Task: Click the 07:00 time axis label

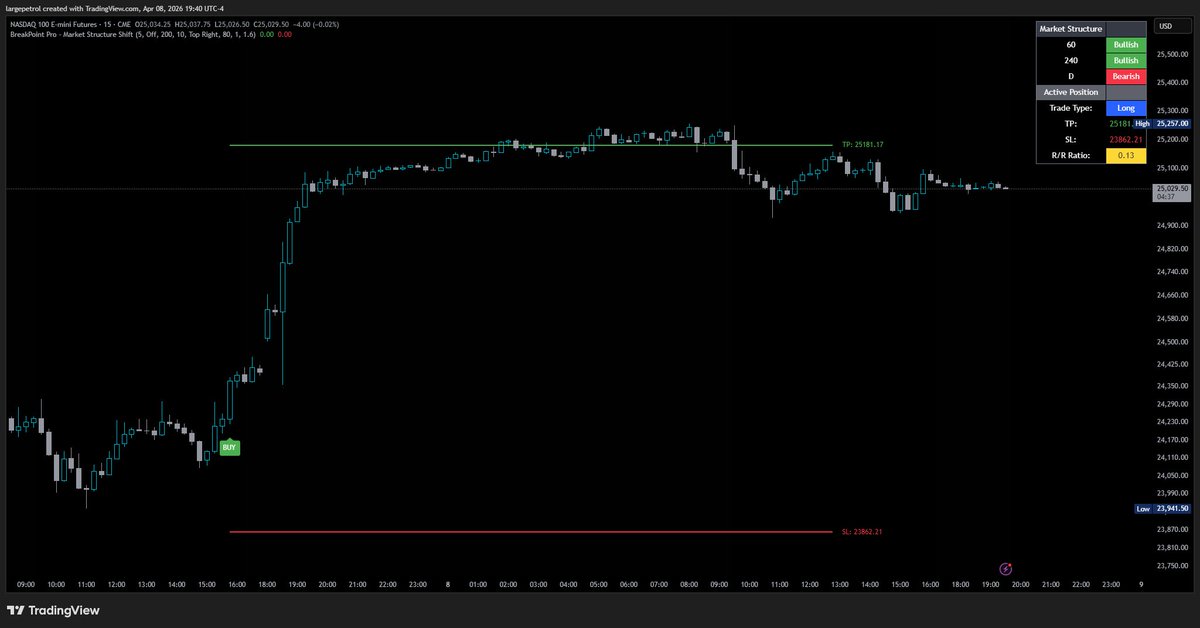Action: point(658,583)
